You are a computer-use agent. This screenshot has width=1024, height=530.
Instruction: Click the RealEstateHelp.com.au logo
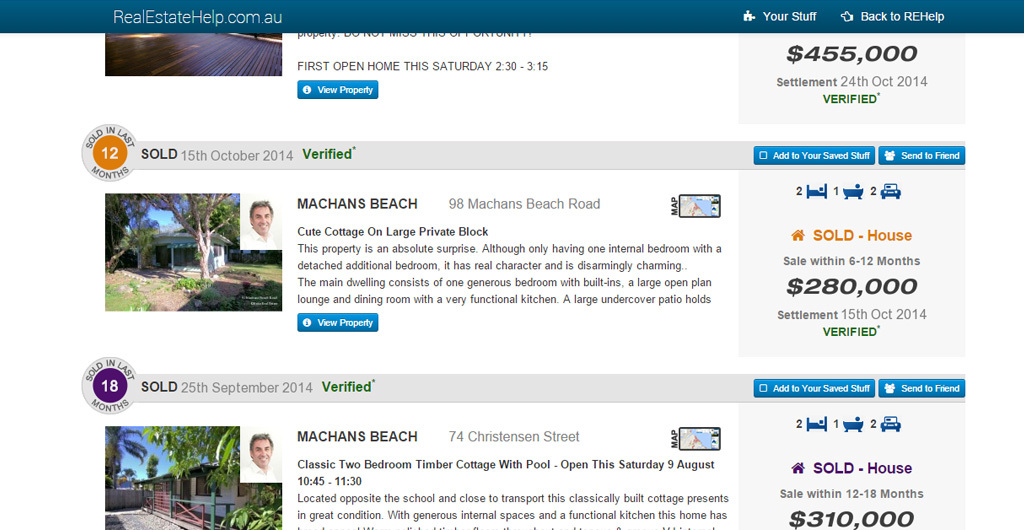pos(197,17)
